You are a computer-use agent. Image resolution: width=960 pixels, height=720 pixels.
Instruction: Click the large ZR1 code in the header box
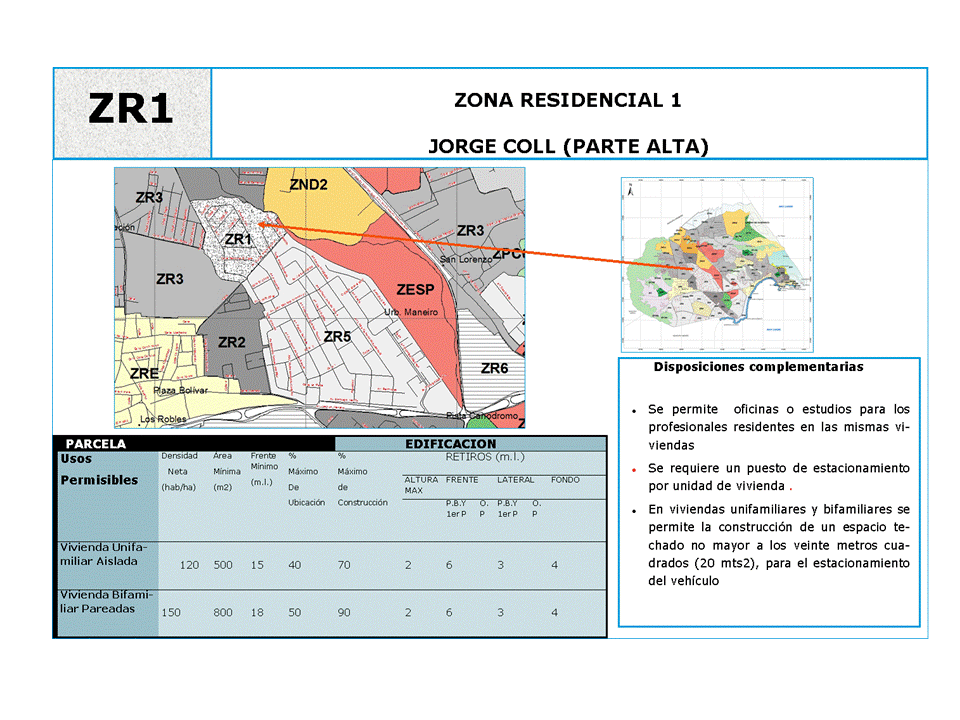click(x=130, y=109)
